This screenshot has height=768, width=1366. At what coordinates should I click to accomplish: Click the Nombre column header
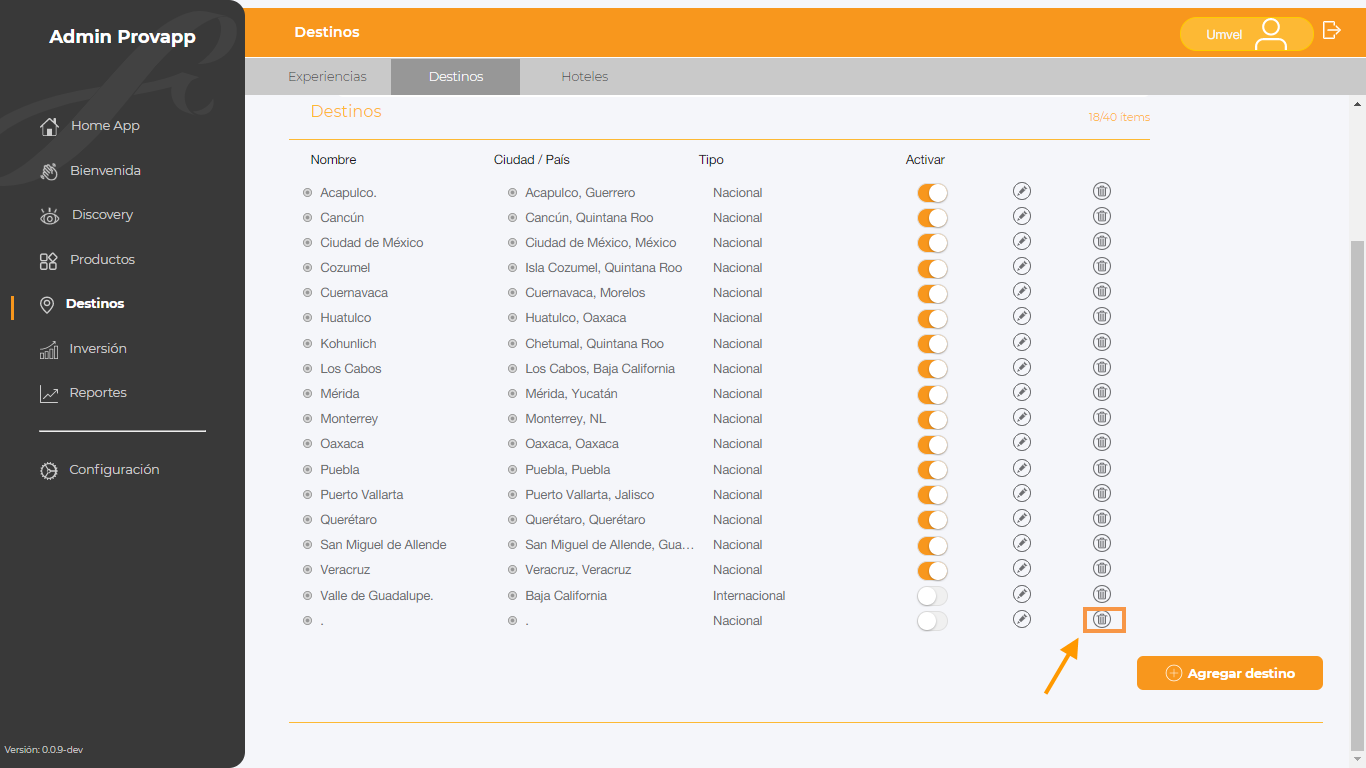click(x=333, y=160)
